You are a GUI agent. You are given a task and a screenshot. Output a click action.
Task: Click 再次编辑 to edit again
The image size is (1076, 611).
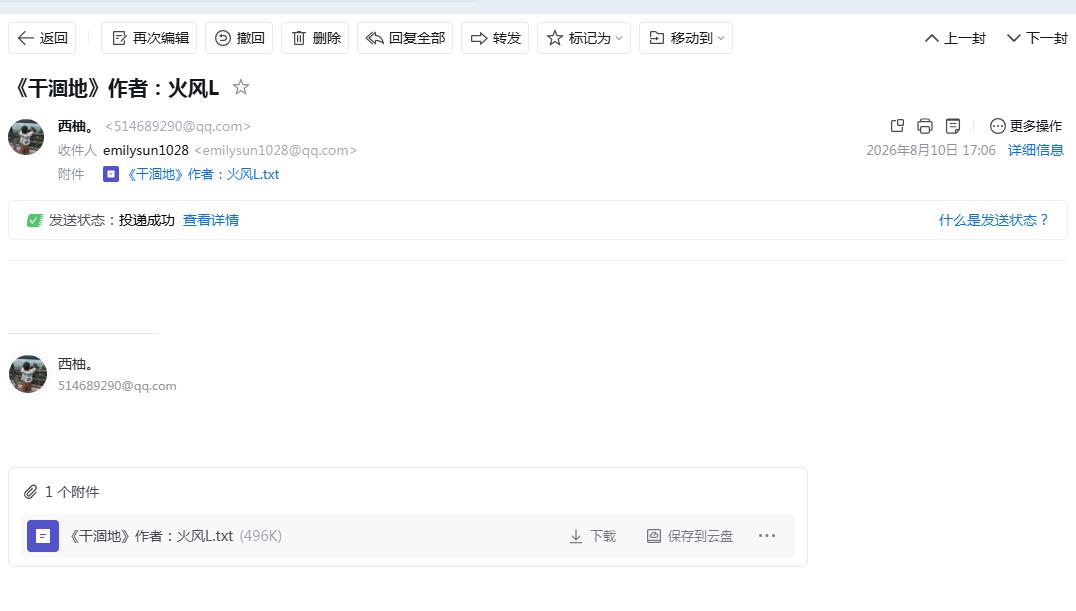tap(149, 38)
